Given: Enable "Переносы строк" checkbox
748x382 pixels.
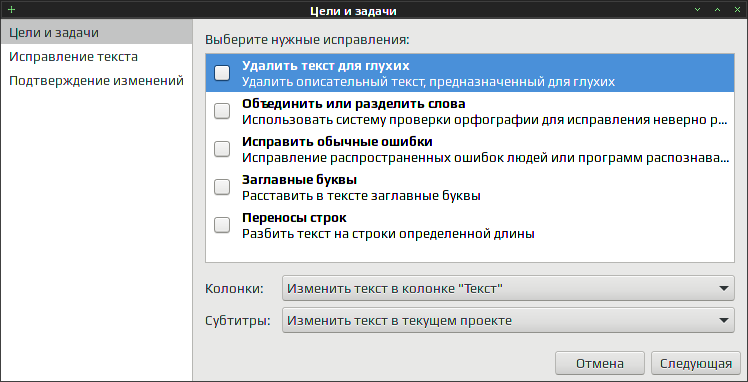Looking at the screenshot, I should point(222,225).
